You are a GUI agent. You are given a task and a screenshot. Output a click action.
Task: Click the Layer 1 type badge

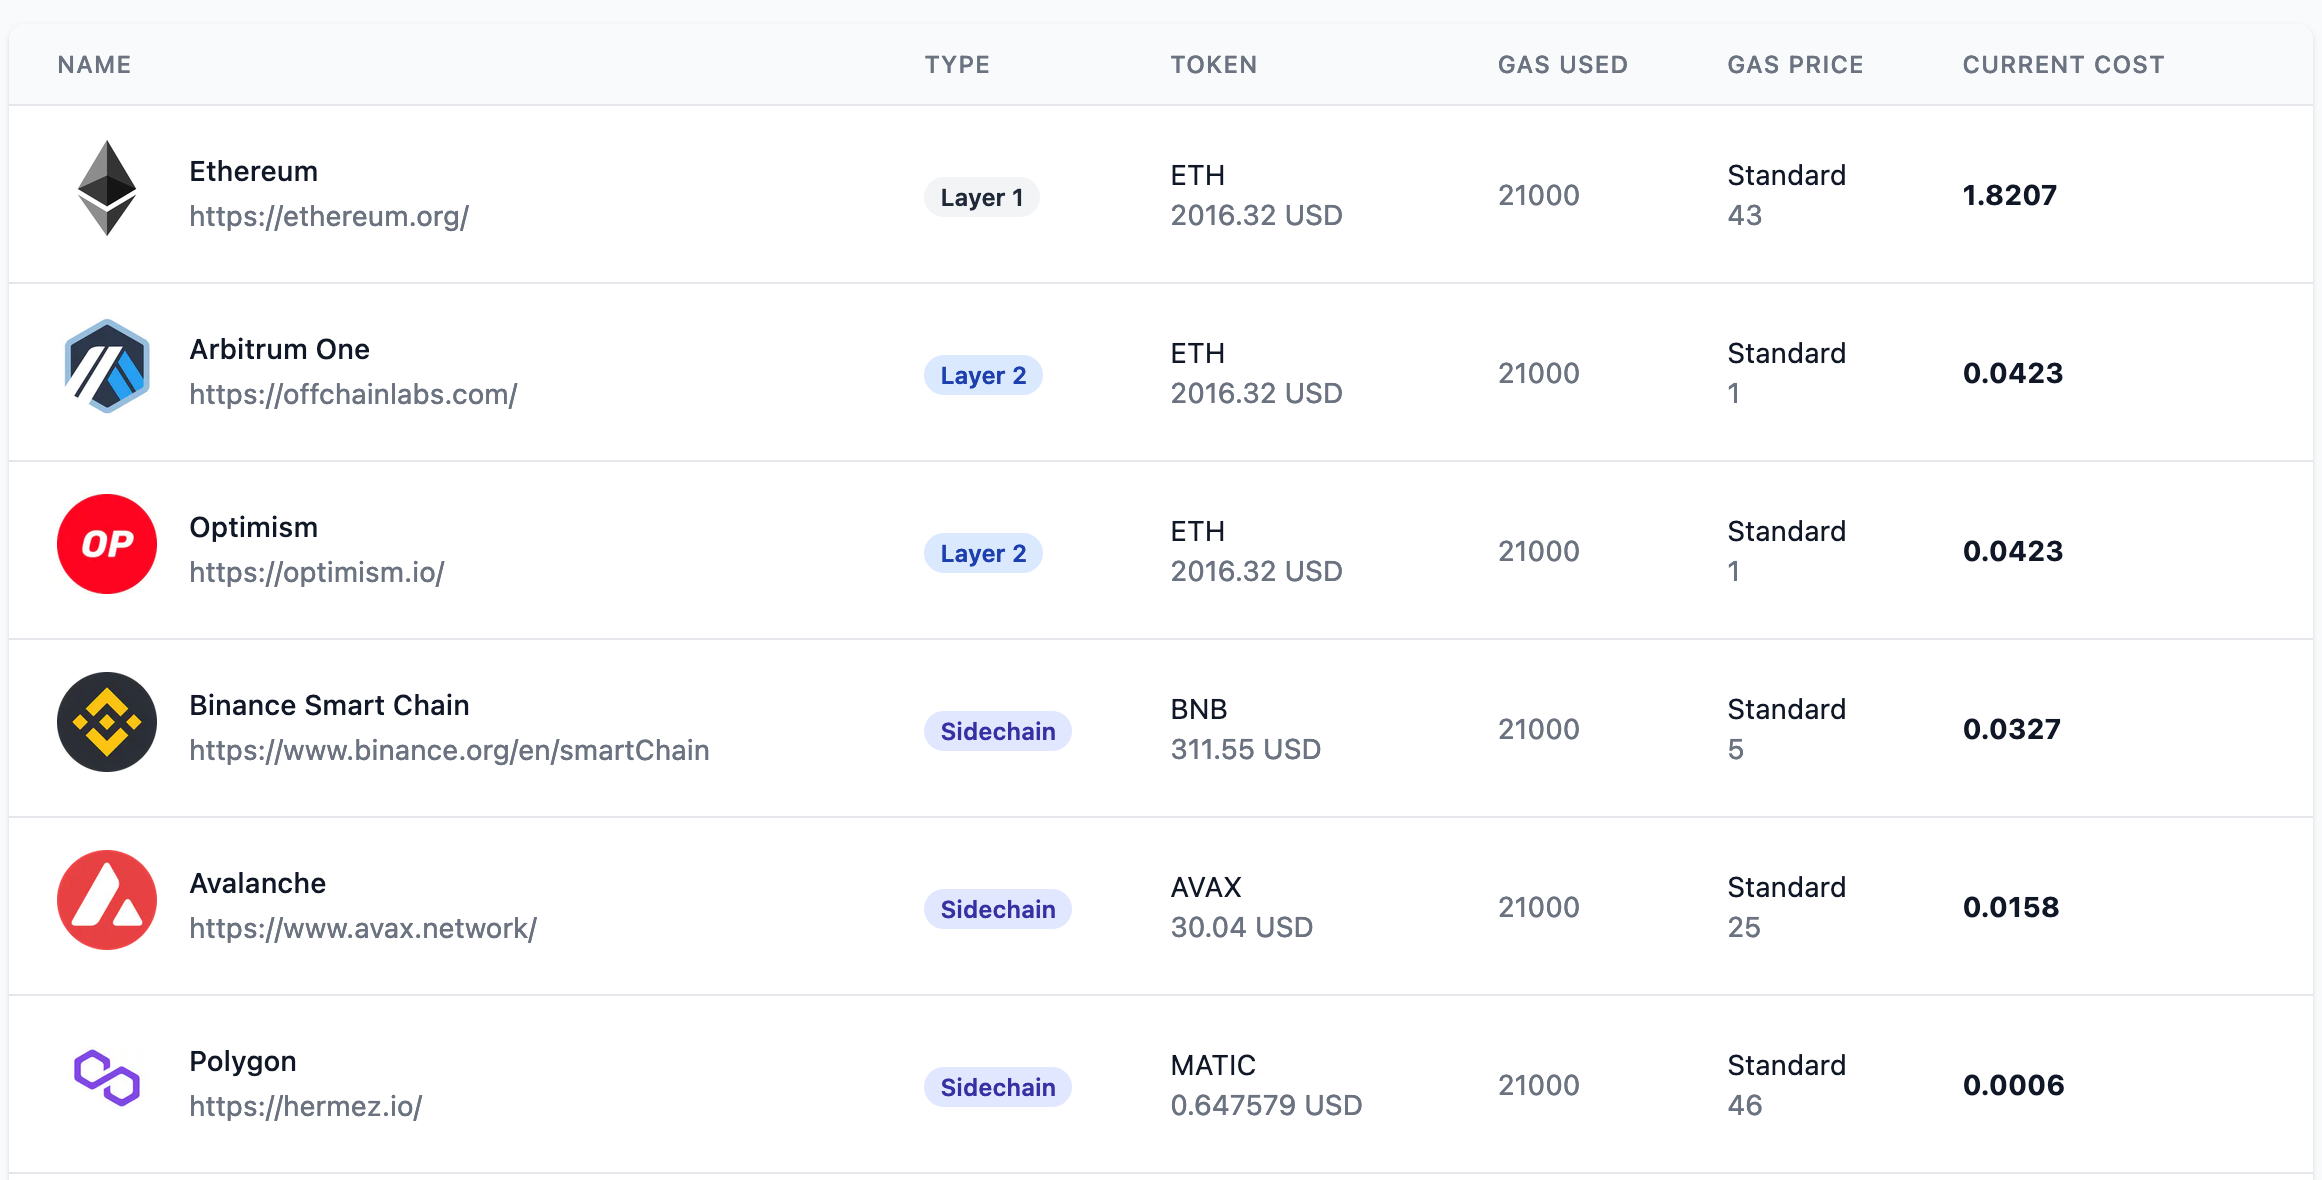[x=981, y=197]
